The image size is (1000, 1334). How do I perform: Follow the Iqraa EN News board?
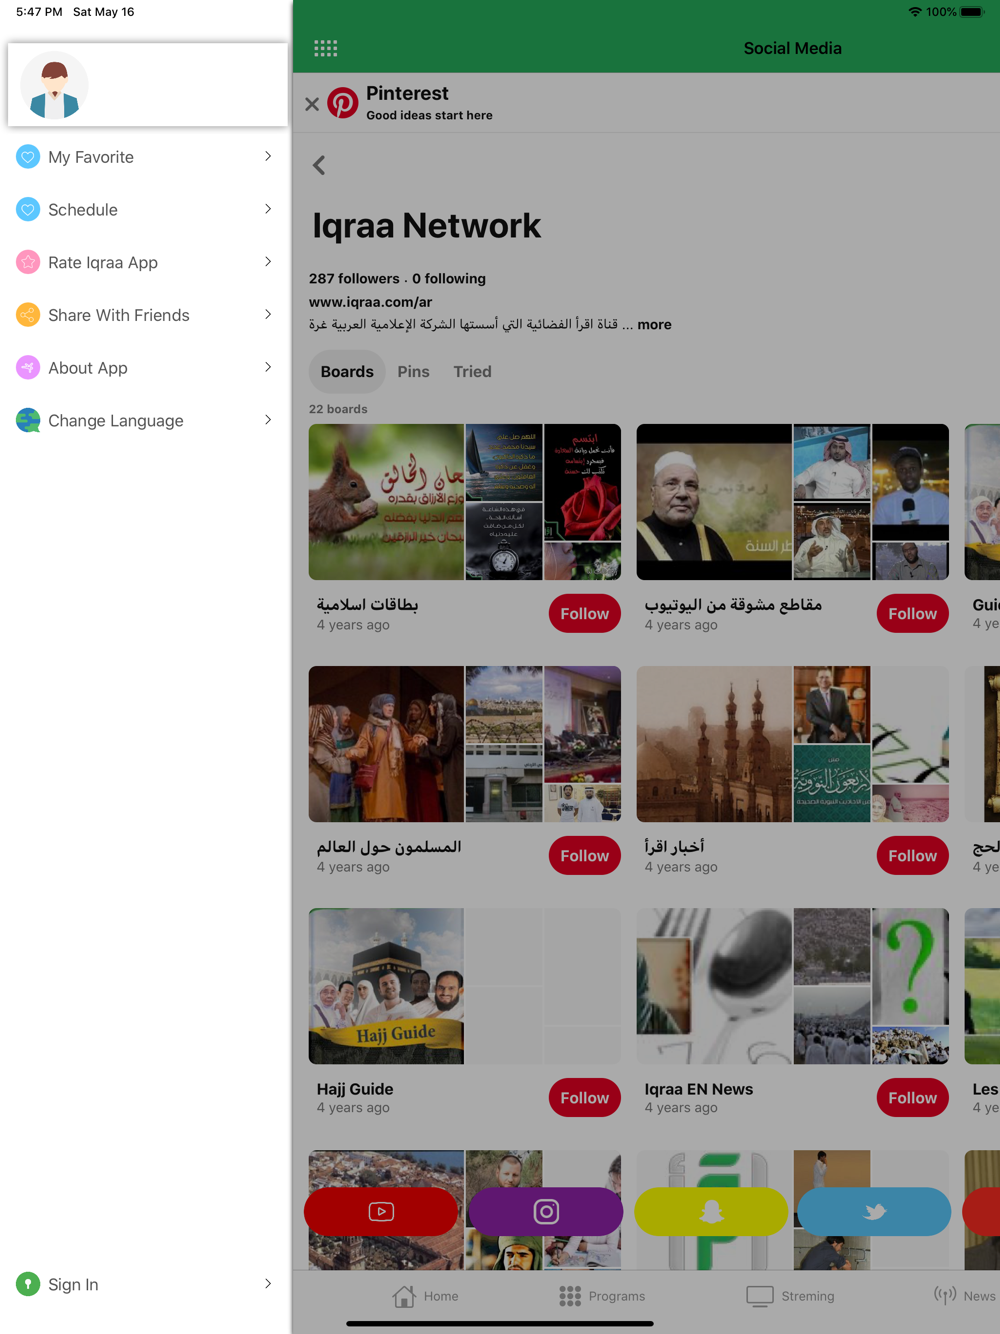pos(912,1098)
